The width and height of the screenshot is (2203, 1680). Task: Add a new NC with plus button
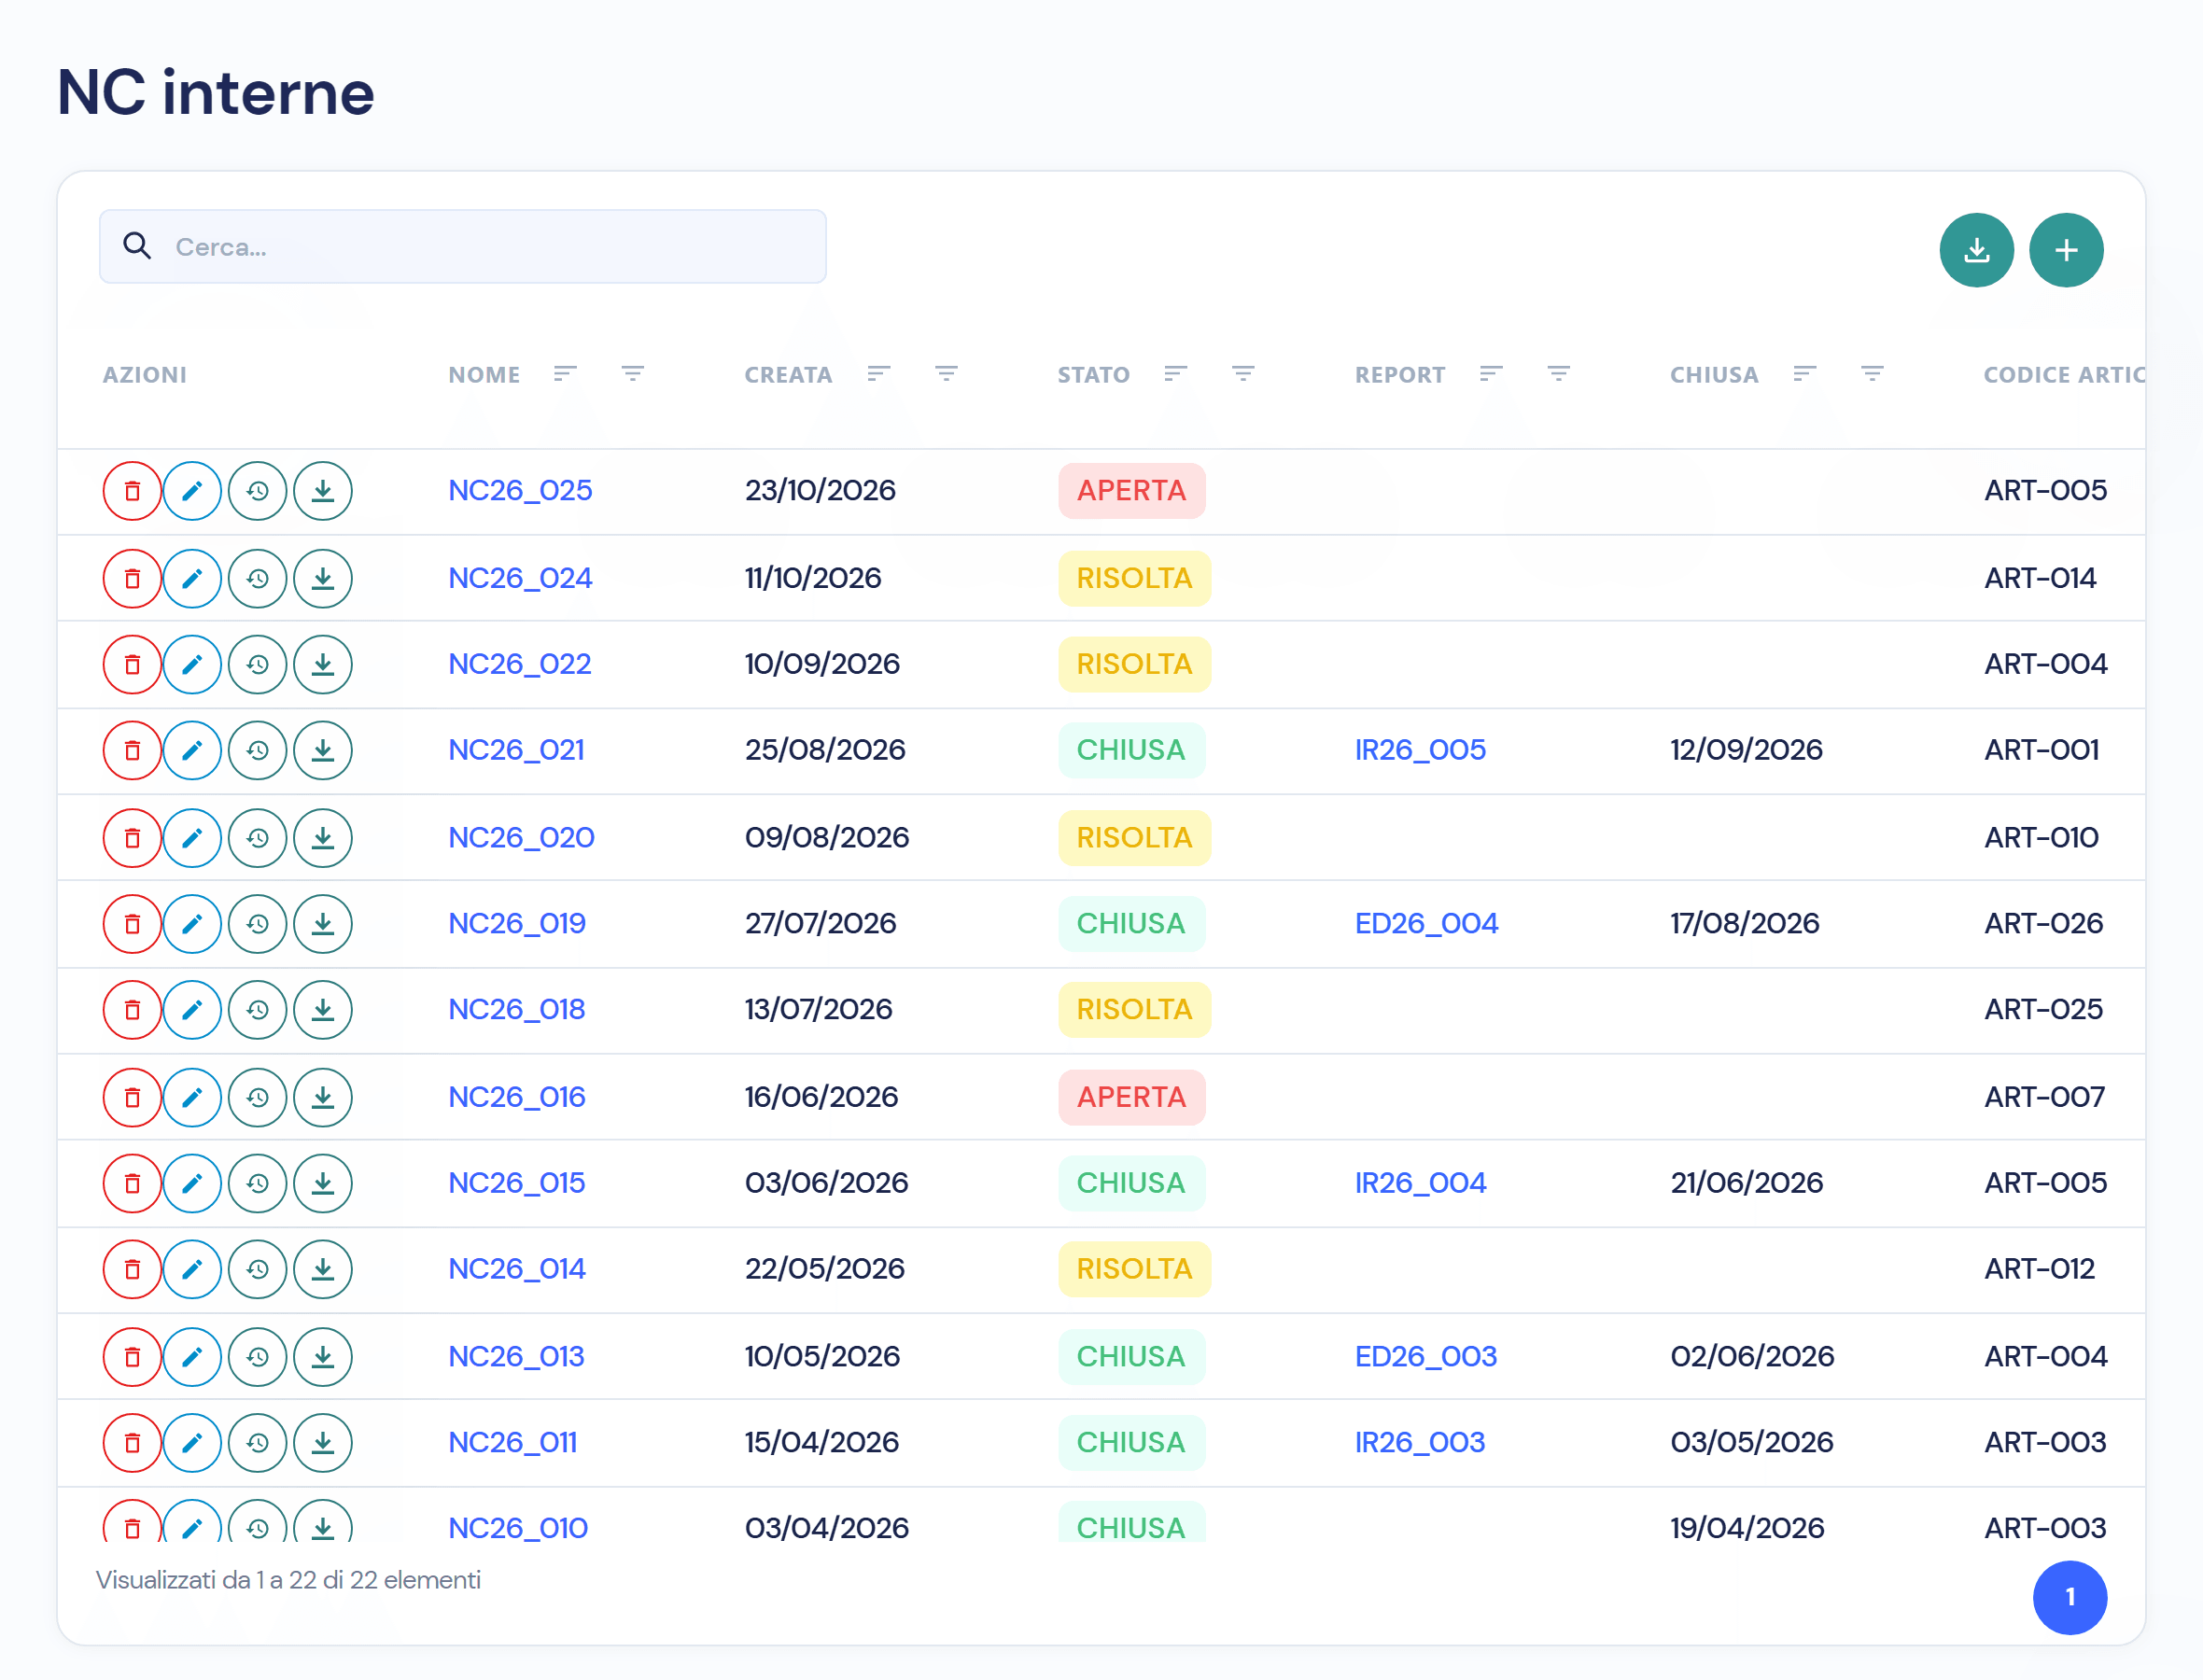pyautogui.click(x=2067, y=250)
